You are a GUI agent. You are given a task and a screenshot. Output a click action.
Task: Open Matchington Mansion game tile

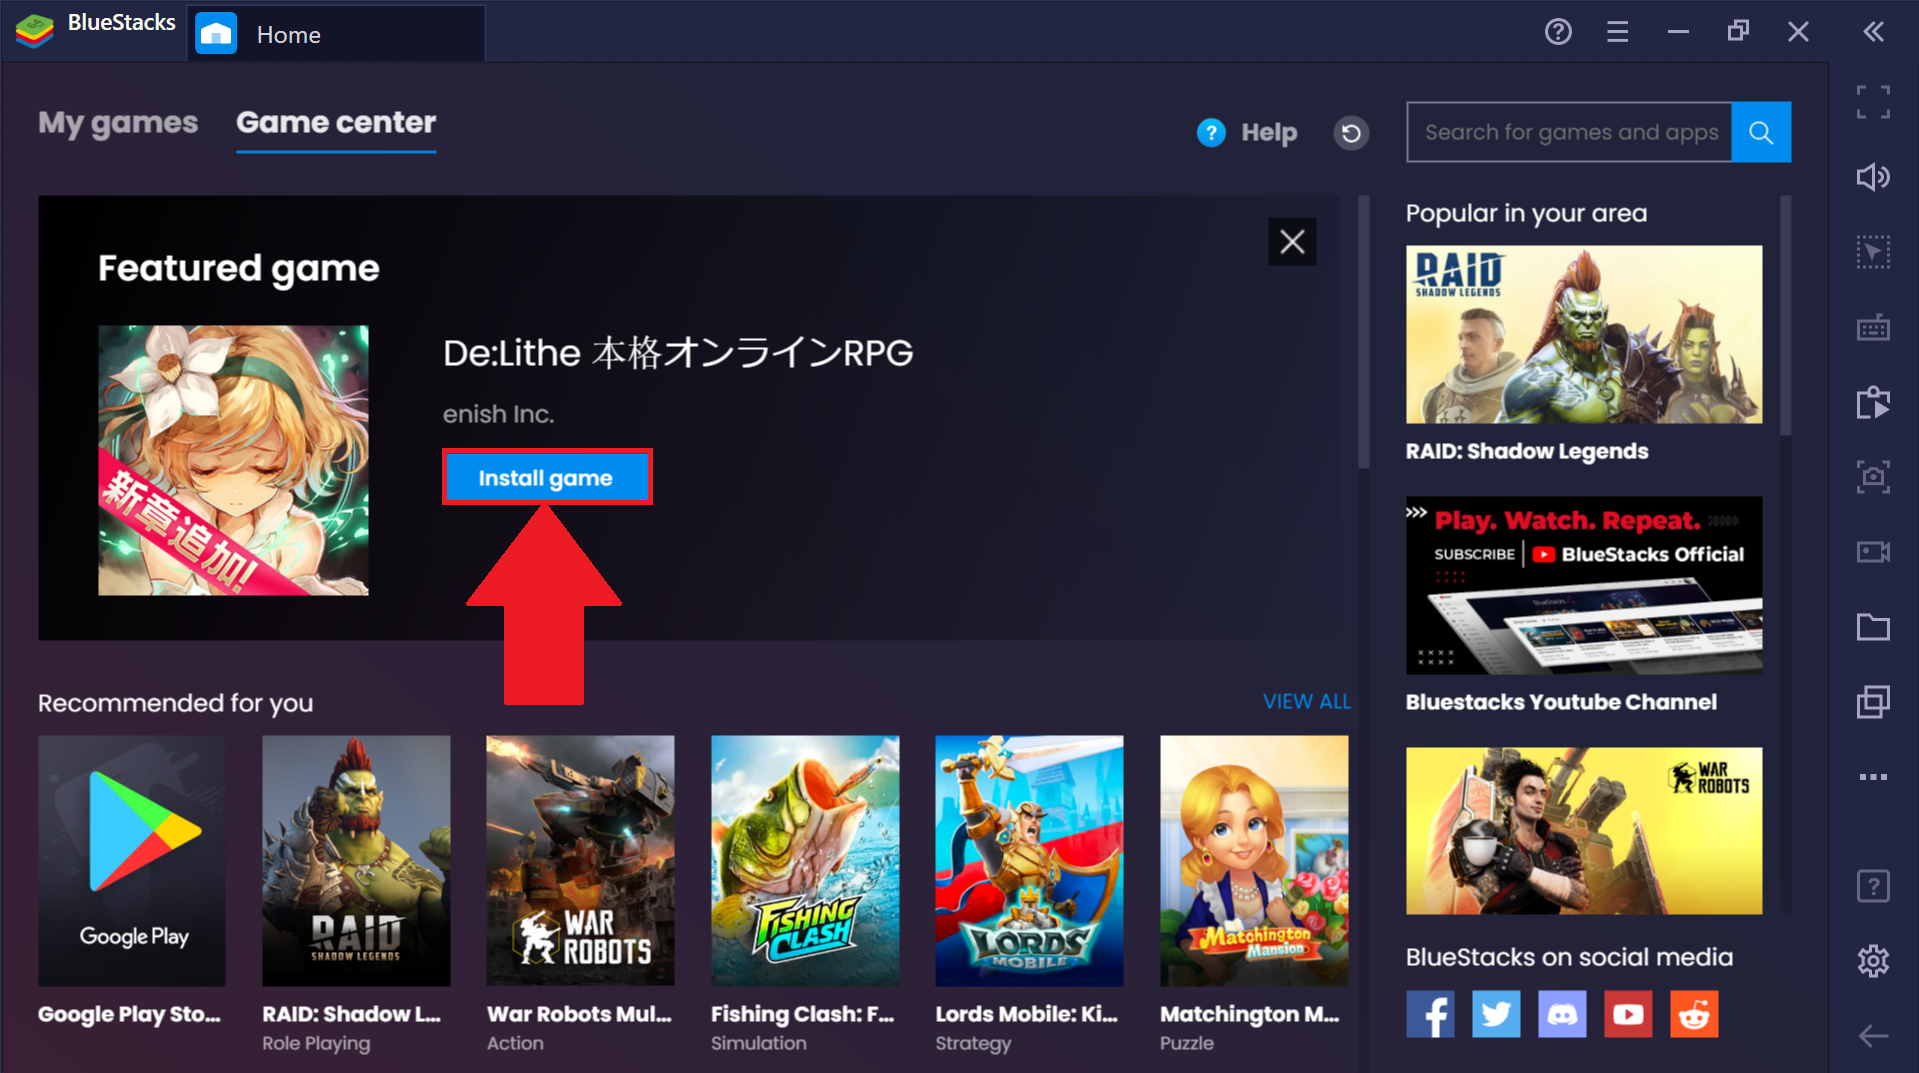(1254, 861)
